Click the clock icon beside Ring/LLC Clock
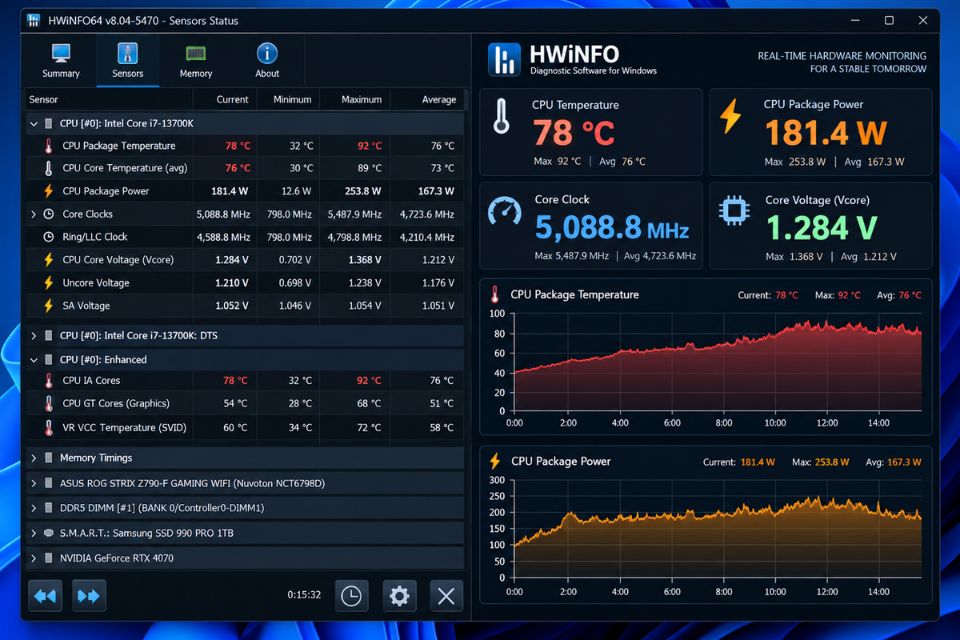Image resolution: width=960 pixels, height=640 pixels. [48, 237]
